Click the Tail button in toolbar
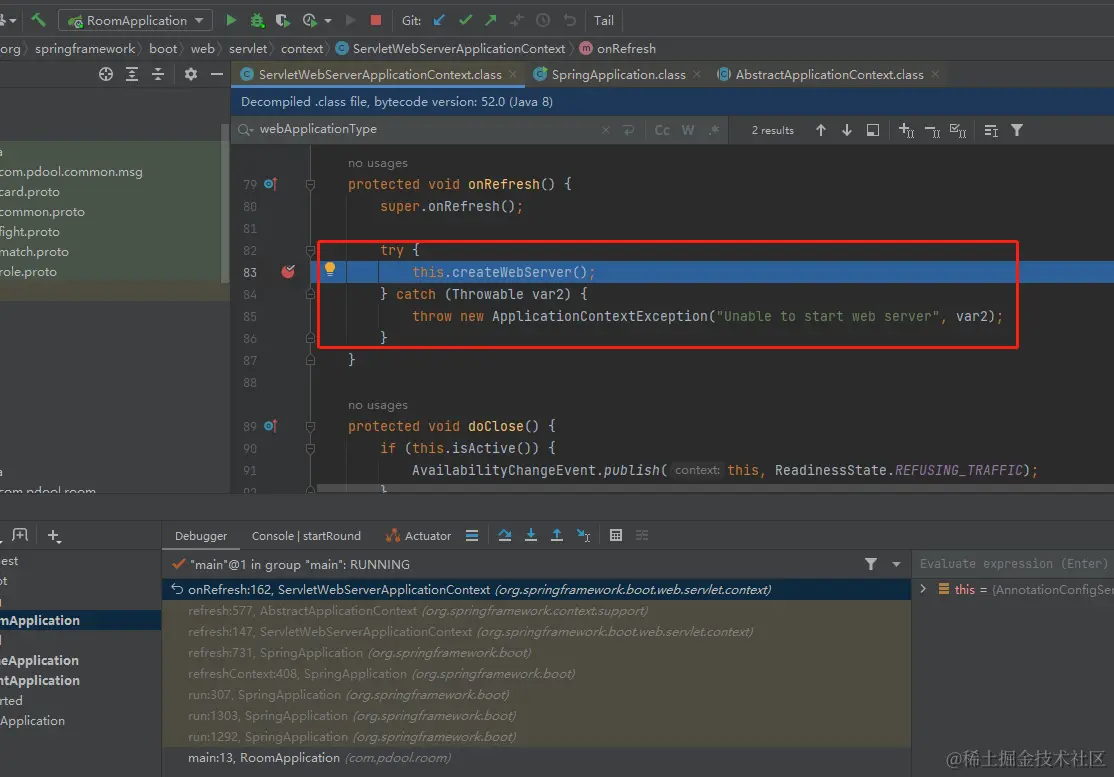 (604, 20)
